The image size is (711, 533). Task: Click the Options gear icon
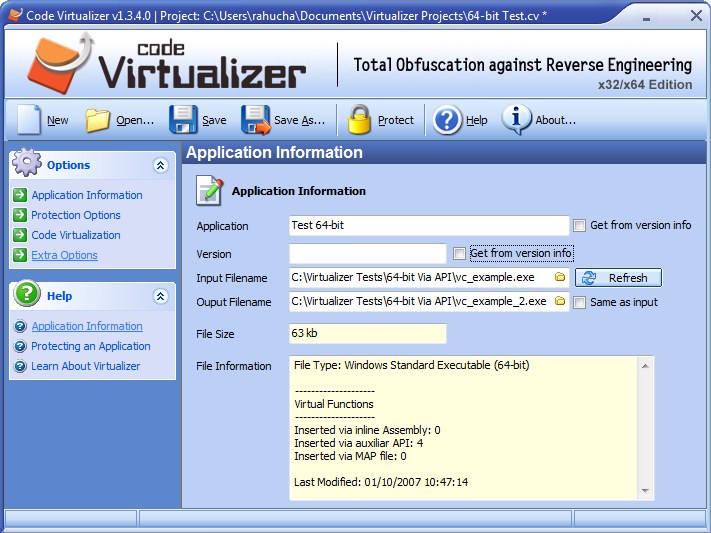coord(27,162)
